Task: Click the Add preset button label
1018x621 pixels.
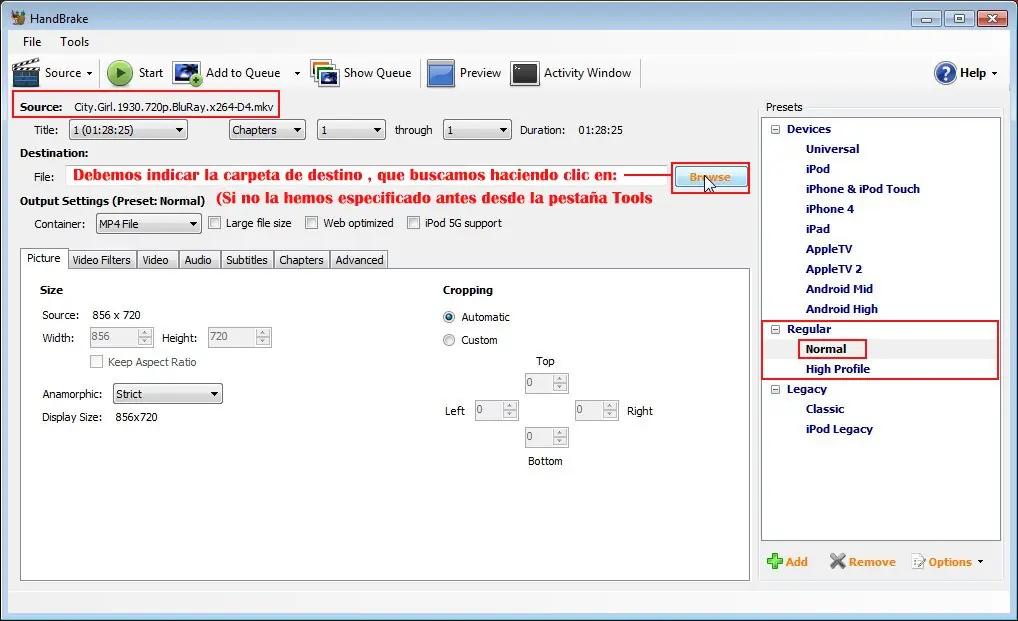Action: click(x=797, y=562)
